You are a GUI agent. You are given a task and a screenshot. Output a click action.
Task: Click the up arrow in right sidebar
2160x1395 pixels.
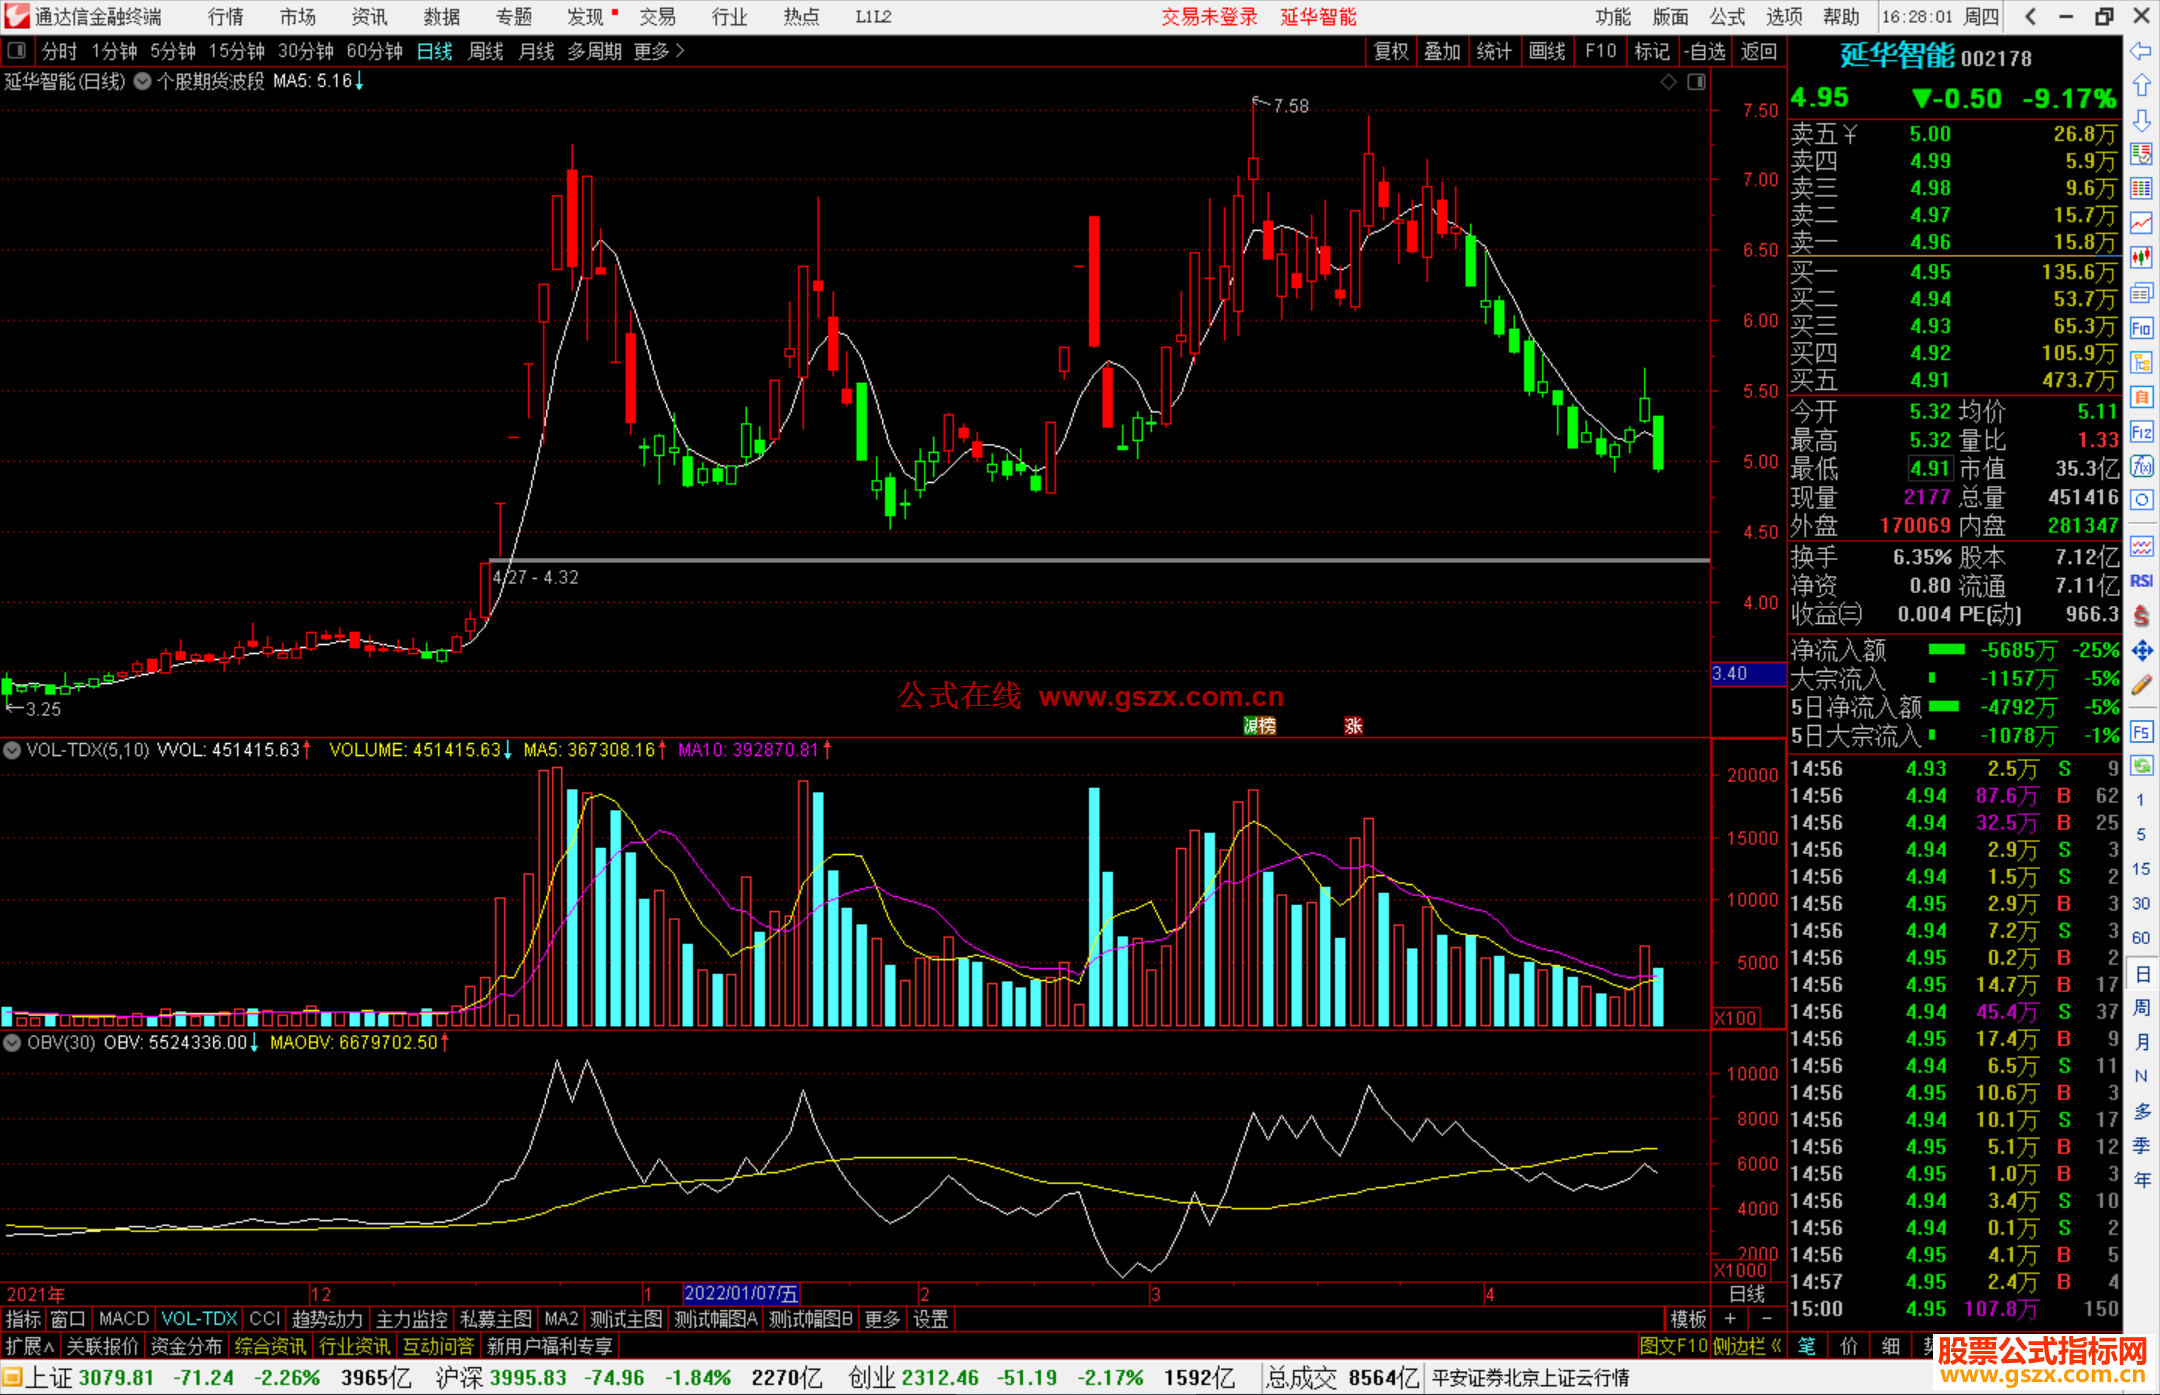pyautogui.click(x=2141, y=86)
